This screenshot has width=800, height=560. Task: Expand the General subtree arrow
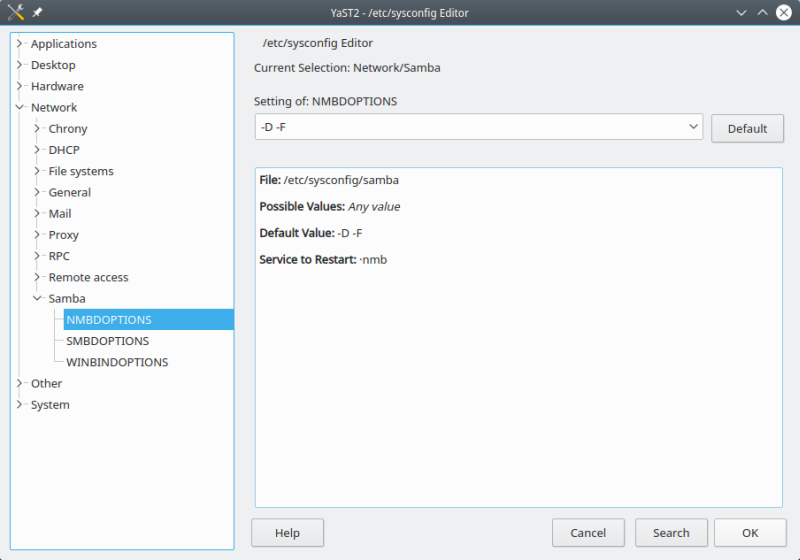[x=37, y=192]
